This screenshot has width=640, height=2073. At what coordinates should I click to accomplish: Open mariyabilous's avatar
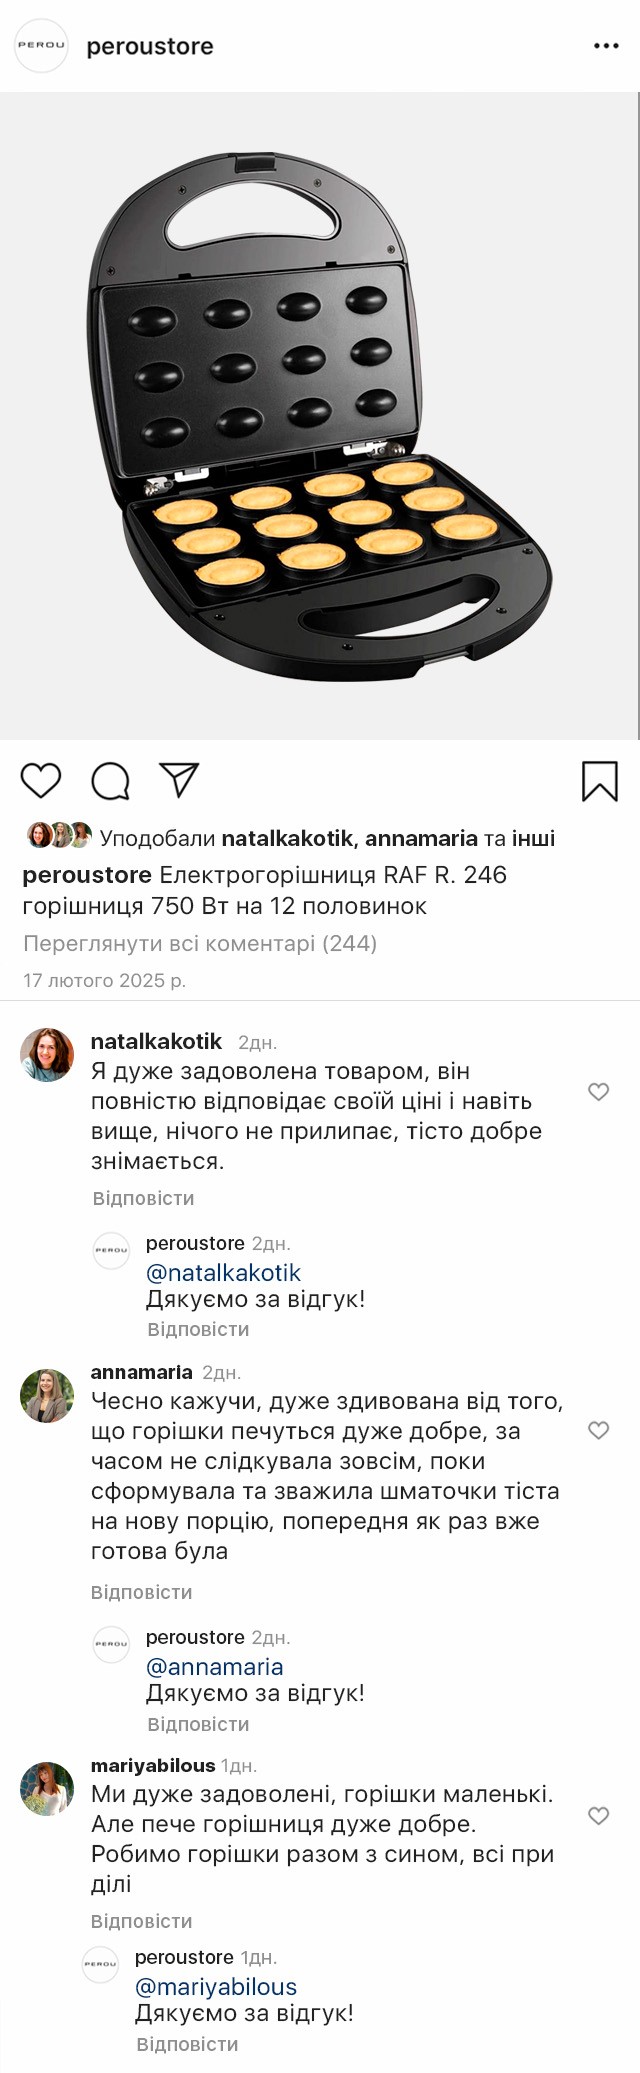(x=47, y=1788)
